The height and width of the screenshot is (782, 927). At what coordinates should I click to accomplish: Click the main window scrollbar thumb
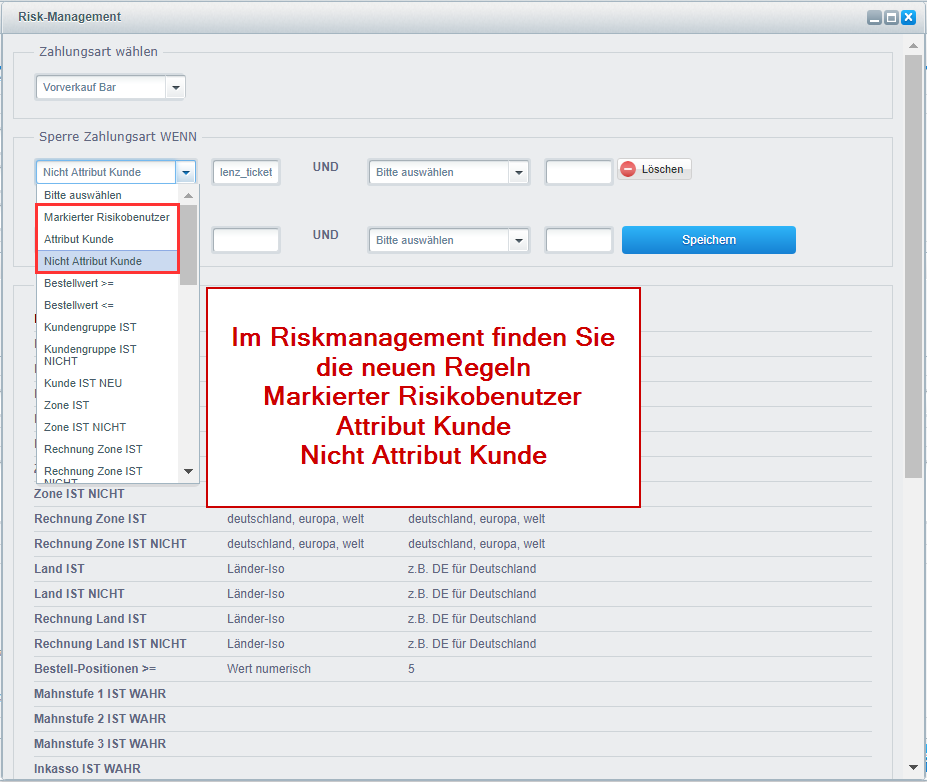(913, 267)
